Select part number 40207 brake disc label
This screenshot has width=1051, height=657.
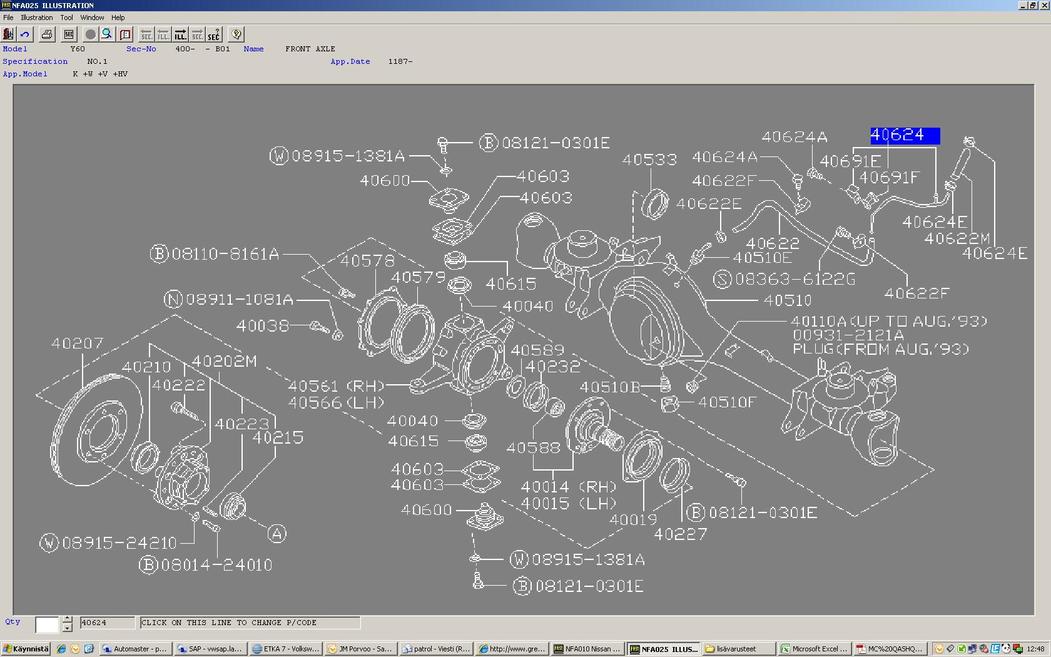(x=77, y=344)
